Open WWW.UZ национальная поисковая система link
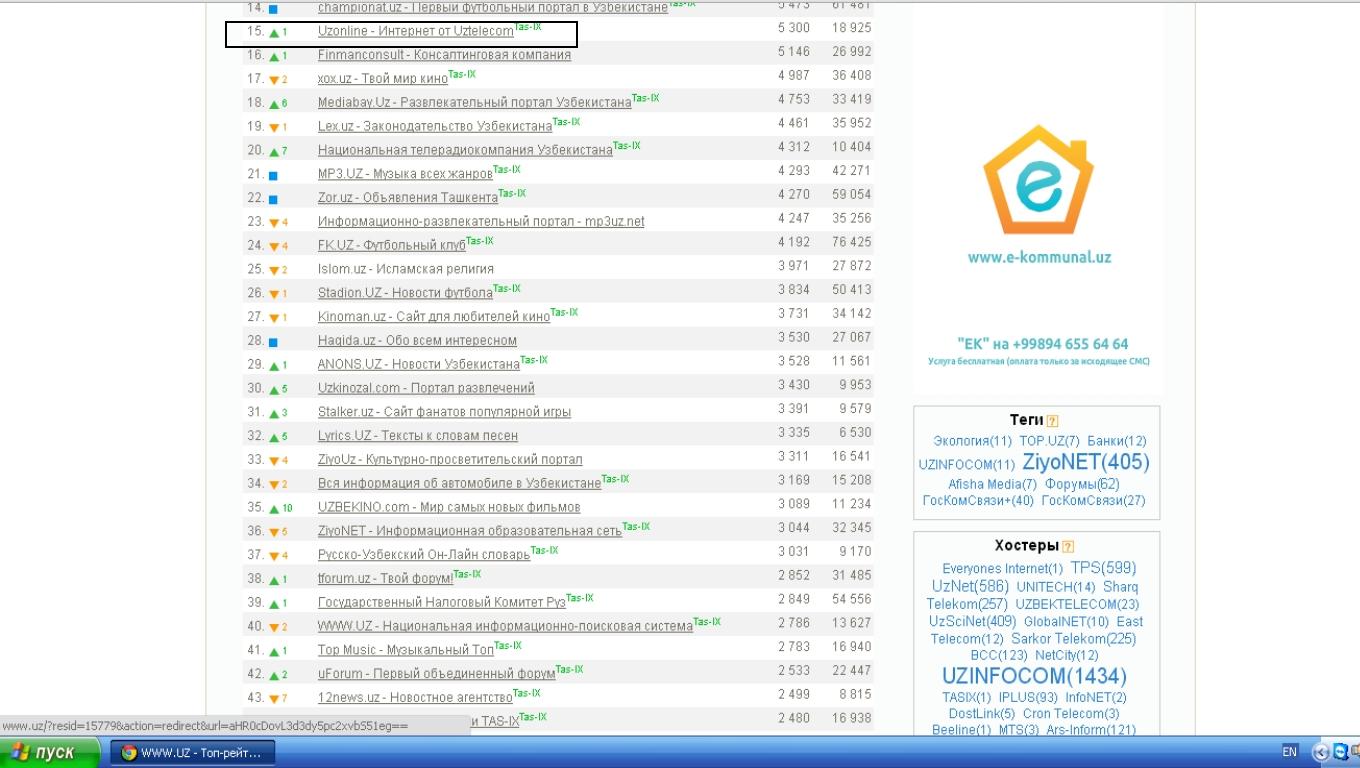 point(505,627)
